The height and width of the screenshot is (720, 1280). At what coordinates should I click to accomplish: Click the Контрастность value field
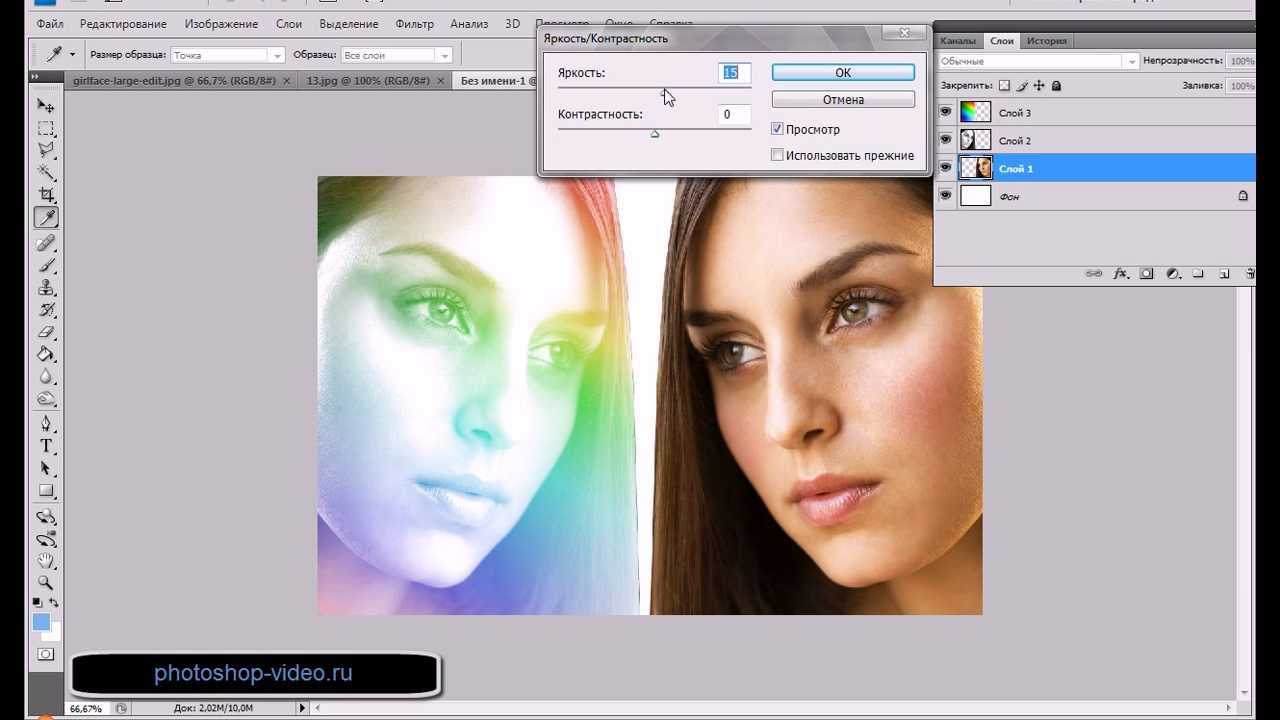(x=733, y=114)
